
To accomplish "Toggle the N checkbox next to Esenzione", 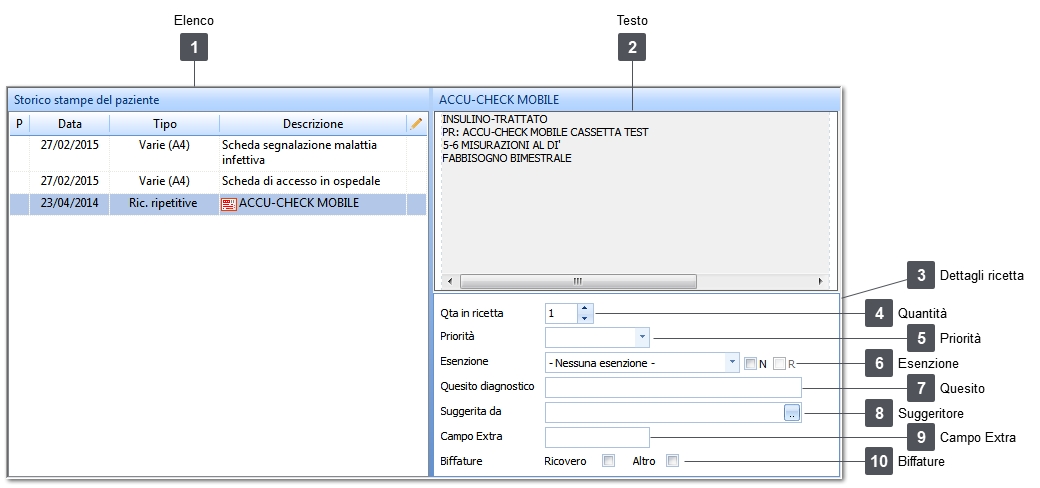I will (750, 363).
